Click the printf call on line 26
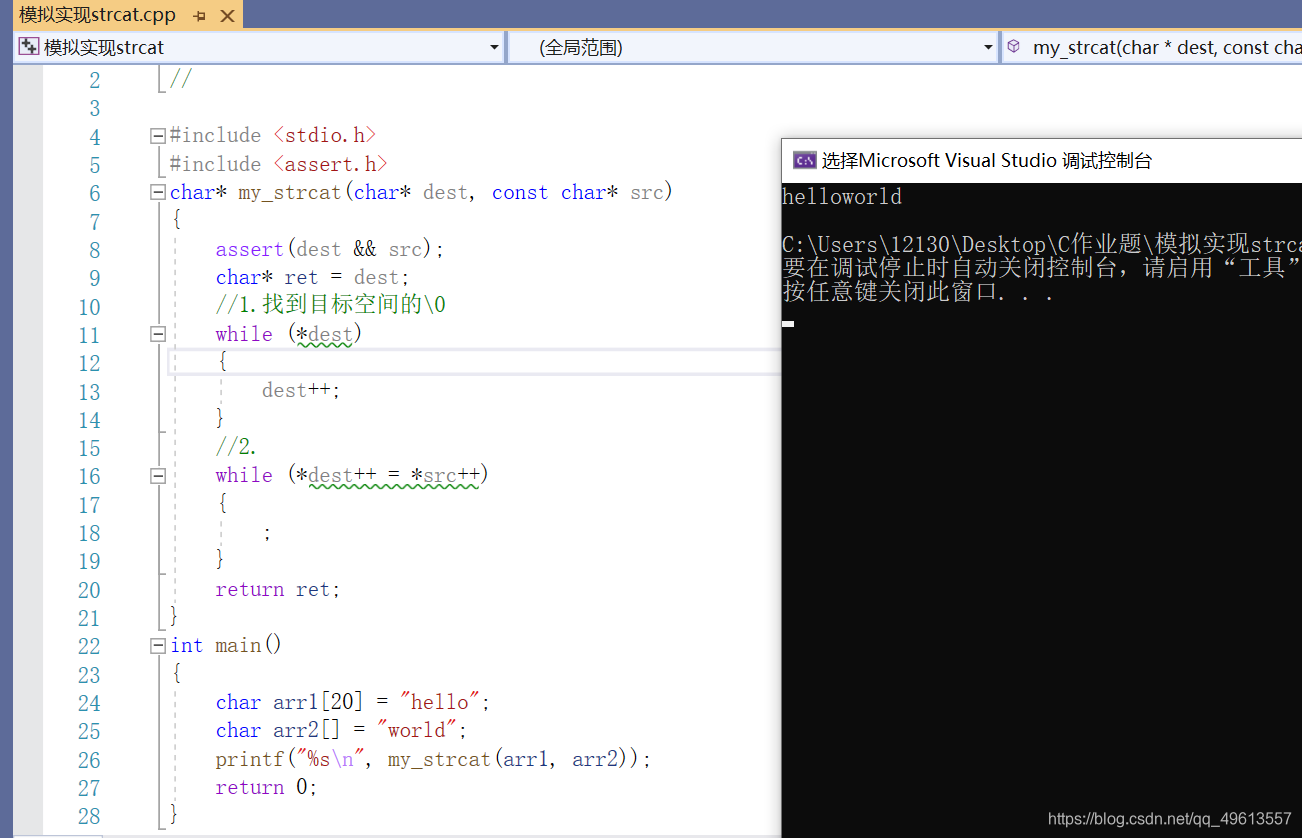Viewport: 1302px width, 838px height. 433,759
